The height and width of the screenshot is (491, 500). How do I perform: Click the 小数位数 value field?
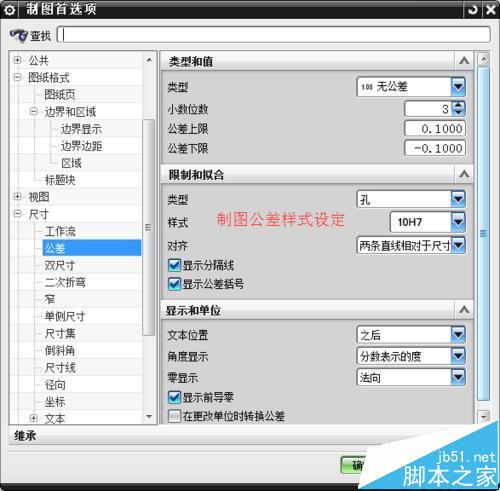click(x=429, y=109)
